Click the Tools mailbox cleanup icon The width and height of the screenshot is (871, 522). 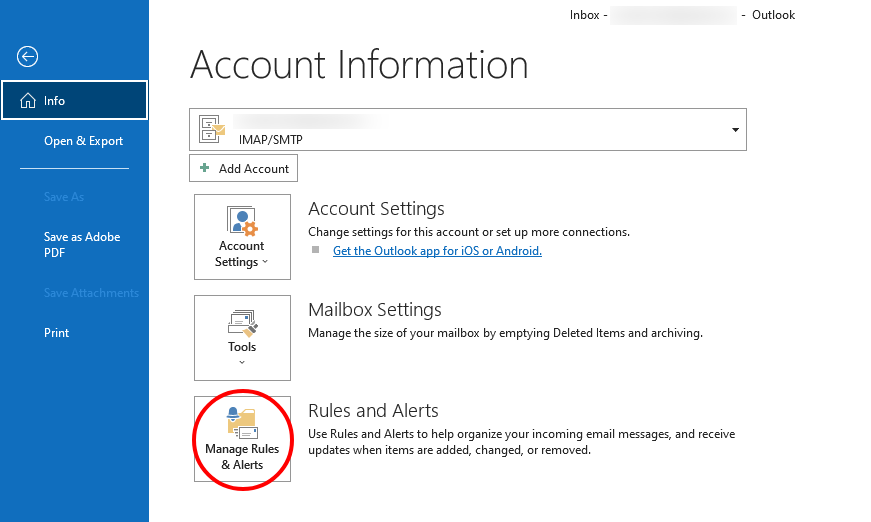point(243,323)
